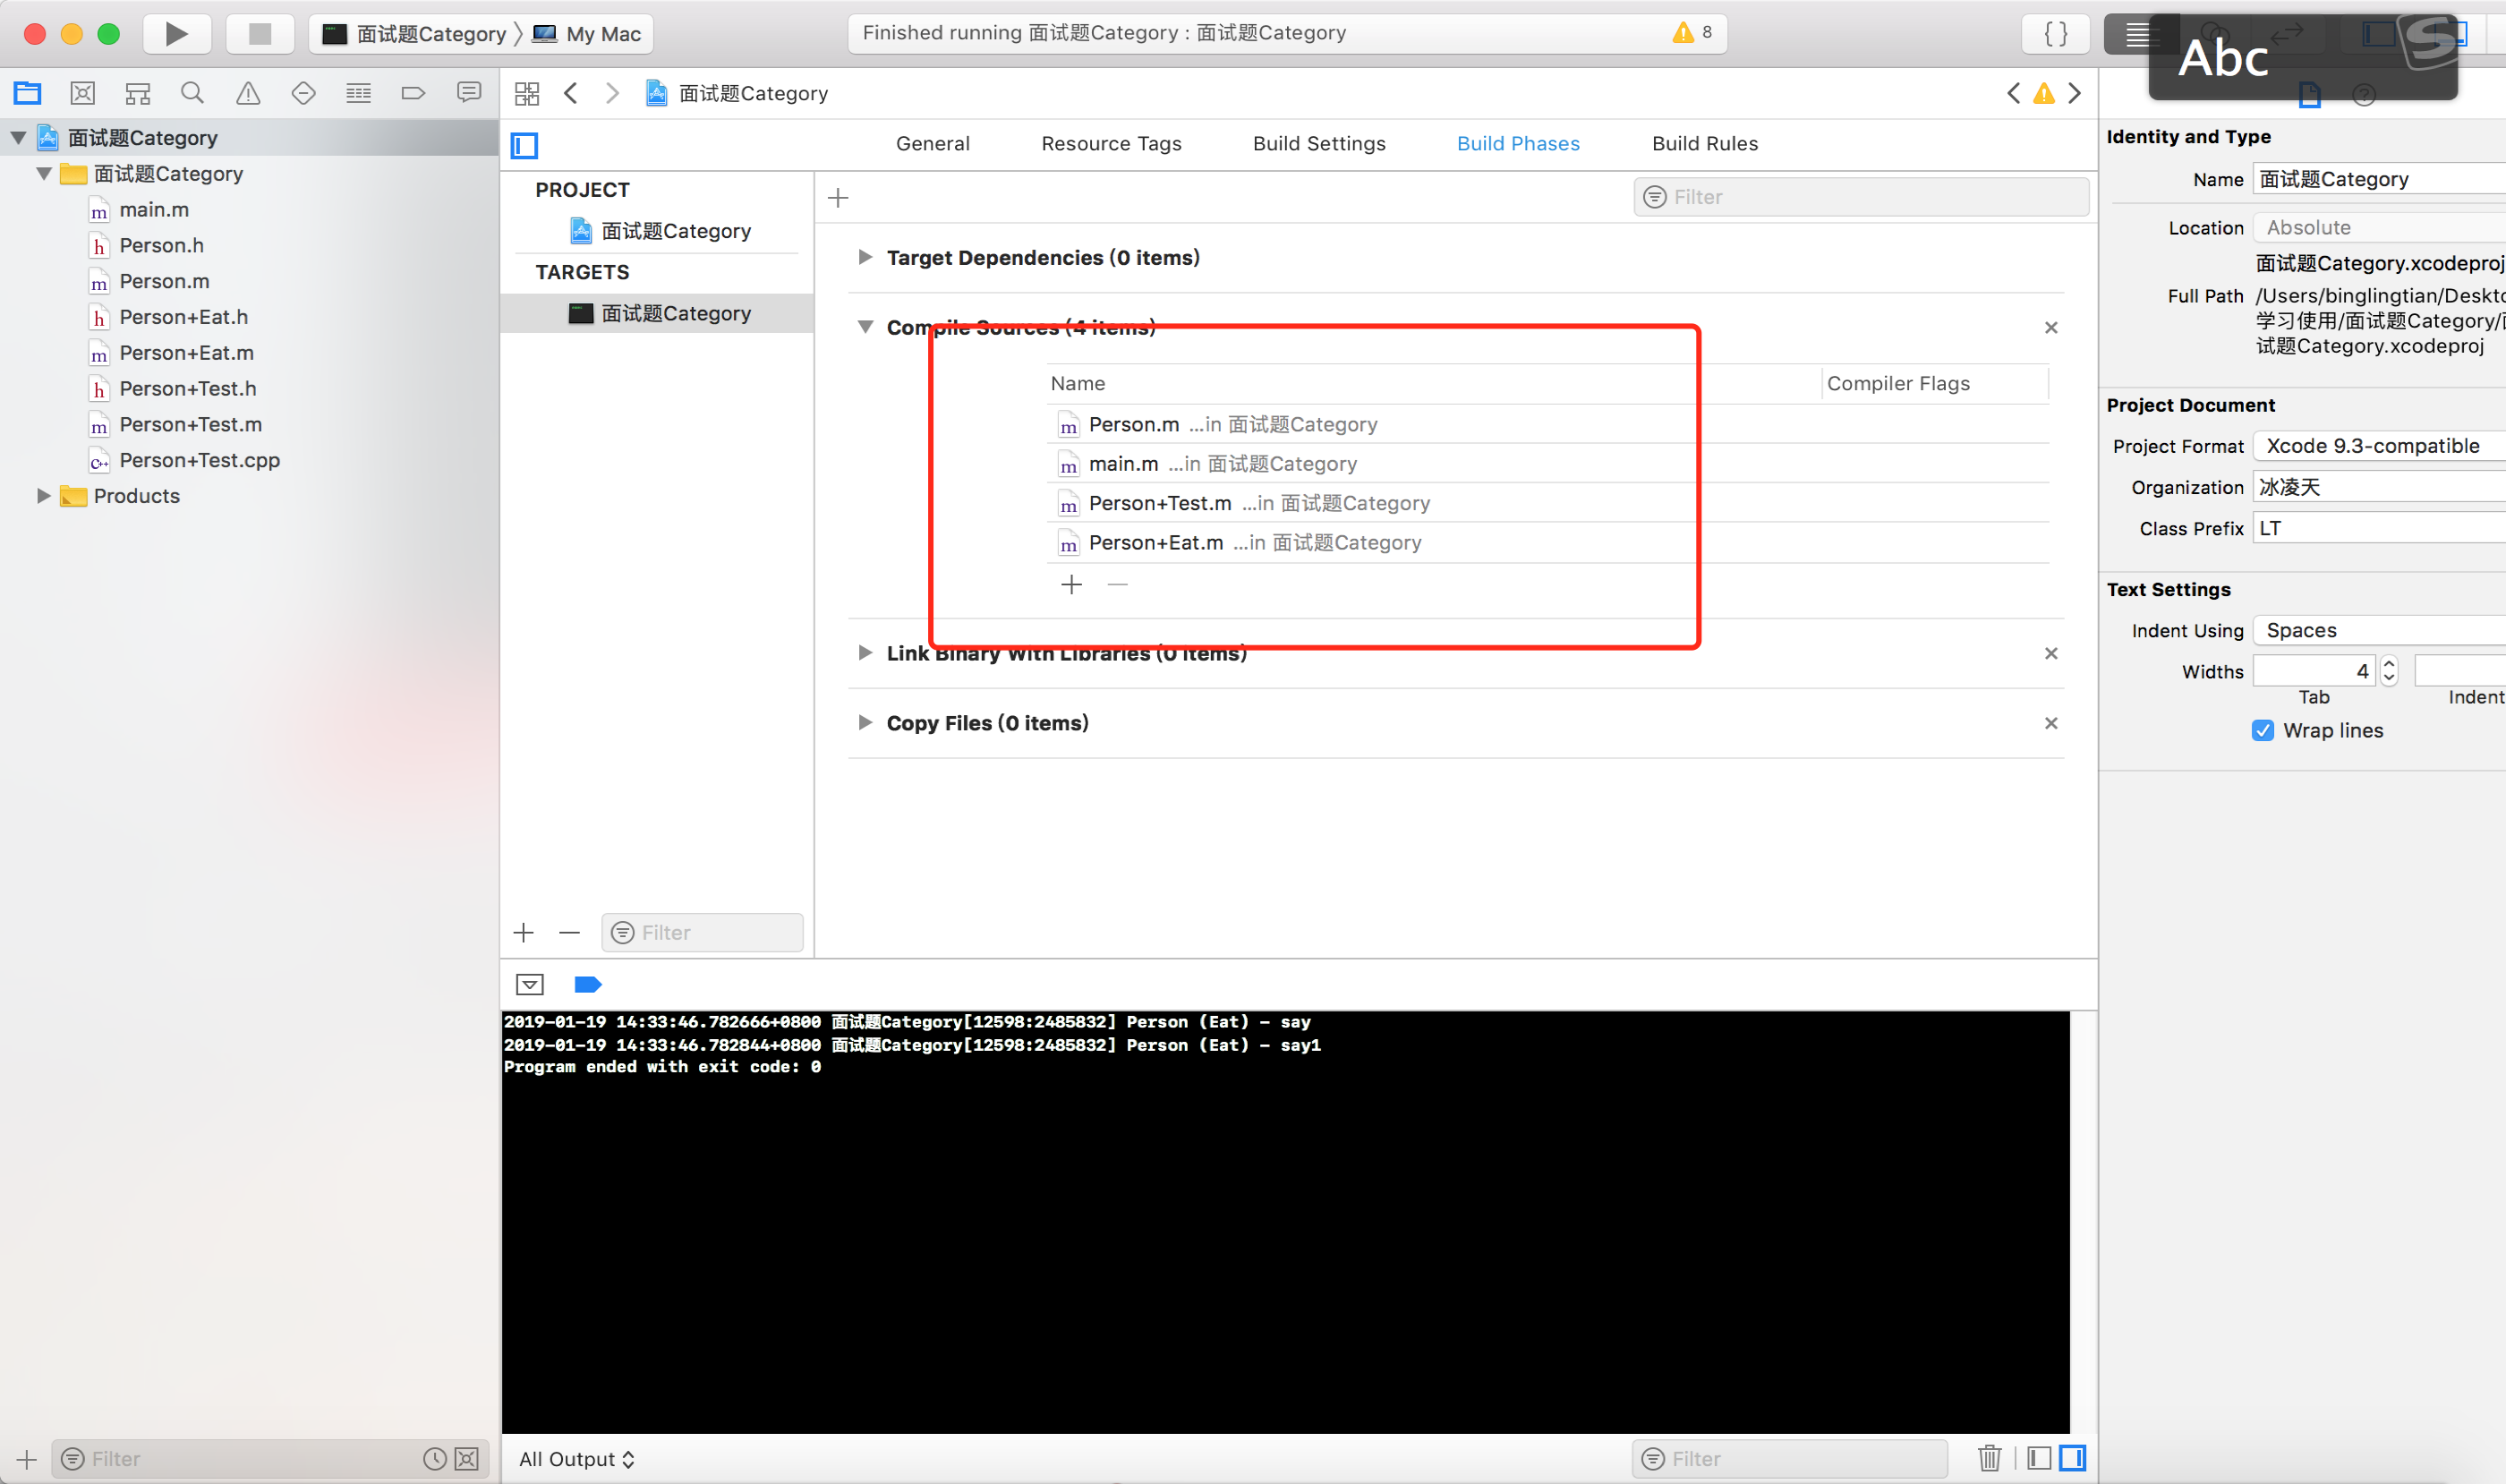This screenshot has height=1484, width=2506.
Task: Click the Run (play) button
Action: point(176,34)
